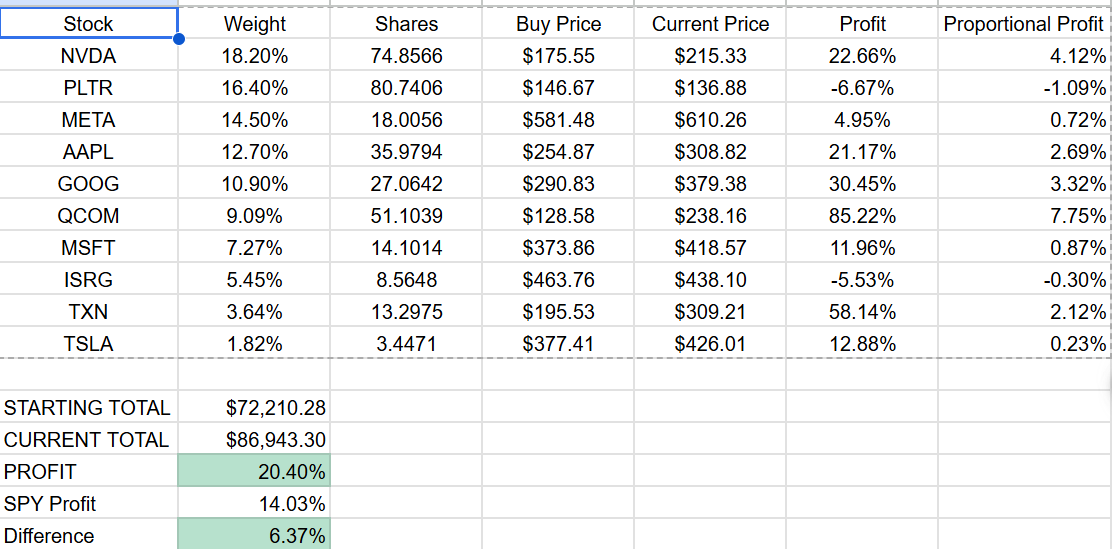
Task: Click the TSLA stock cell
Action: 89,343
